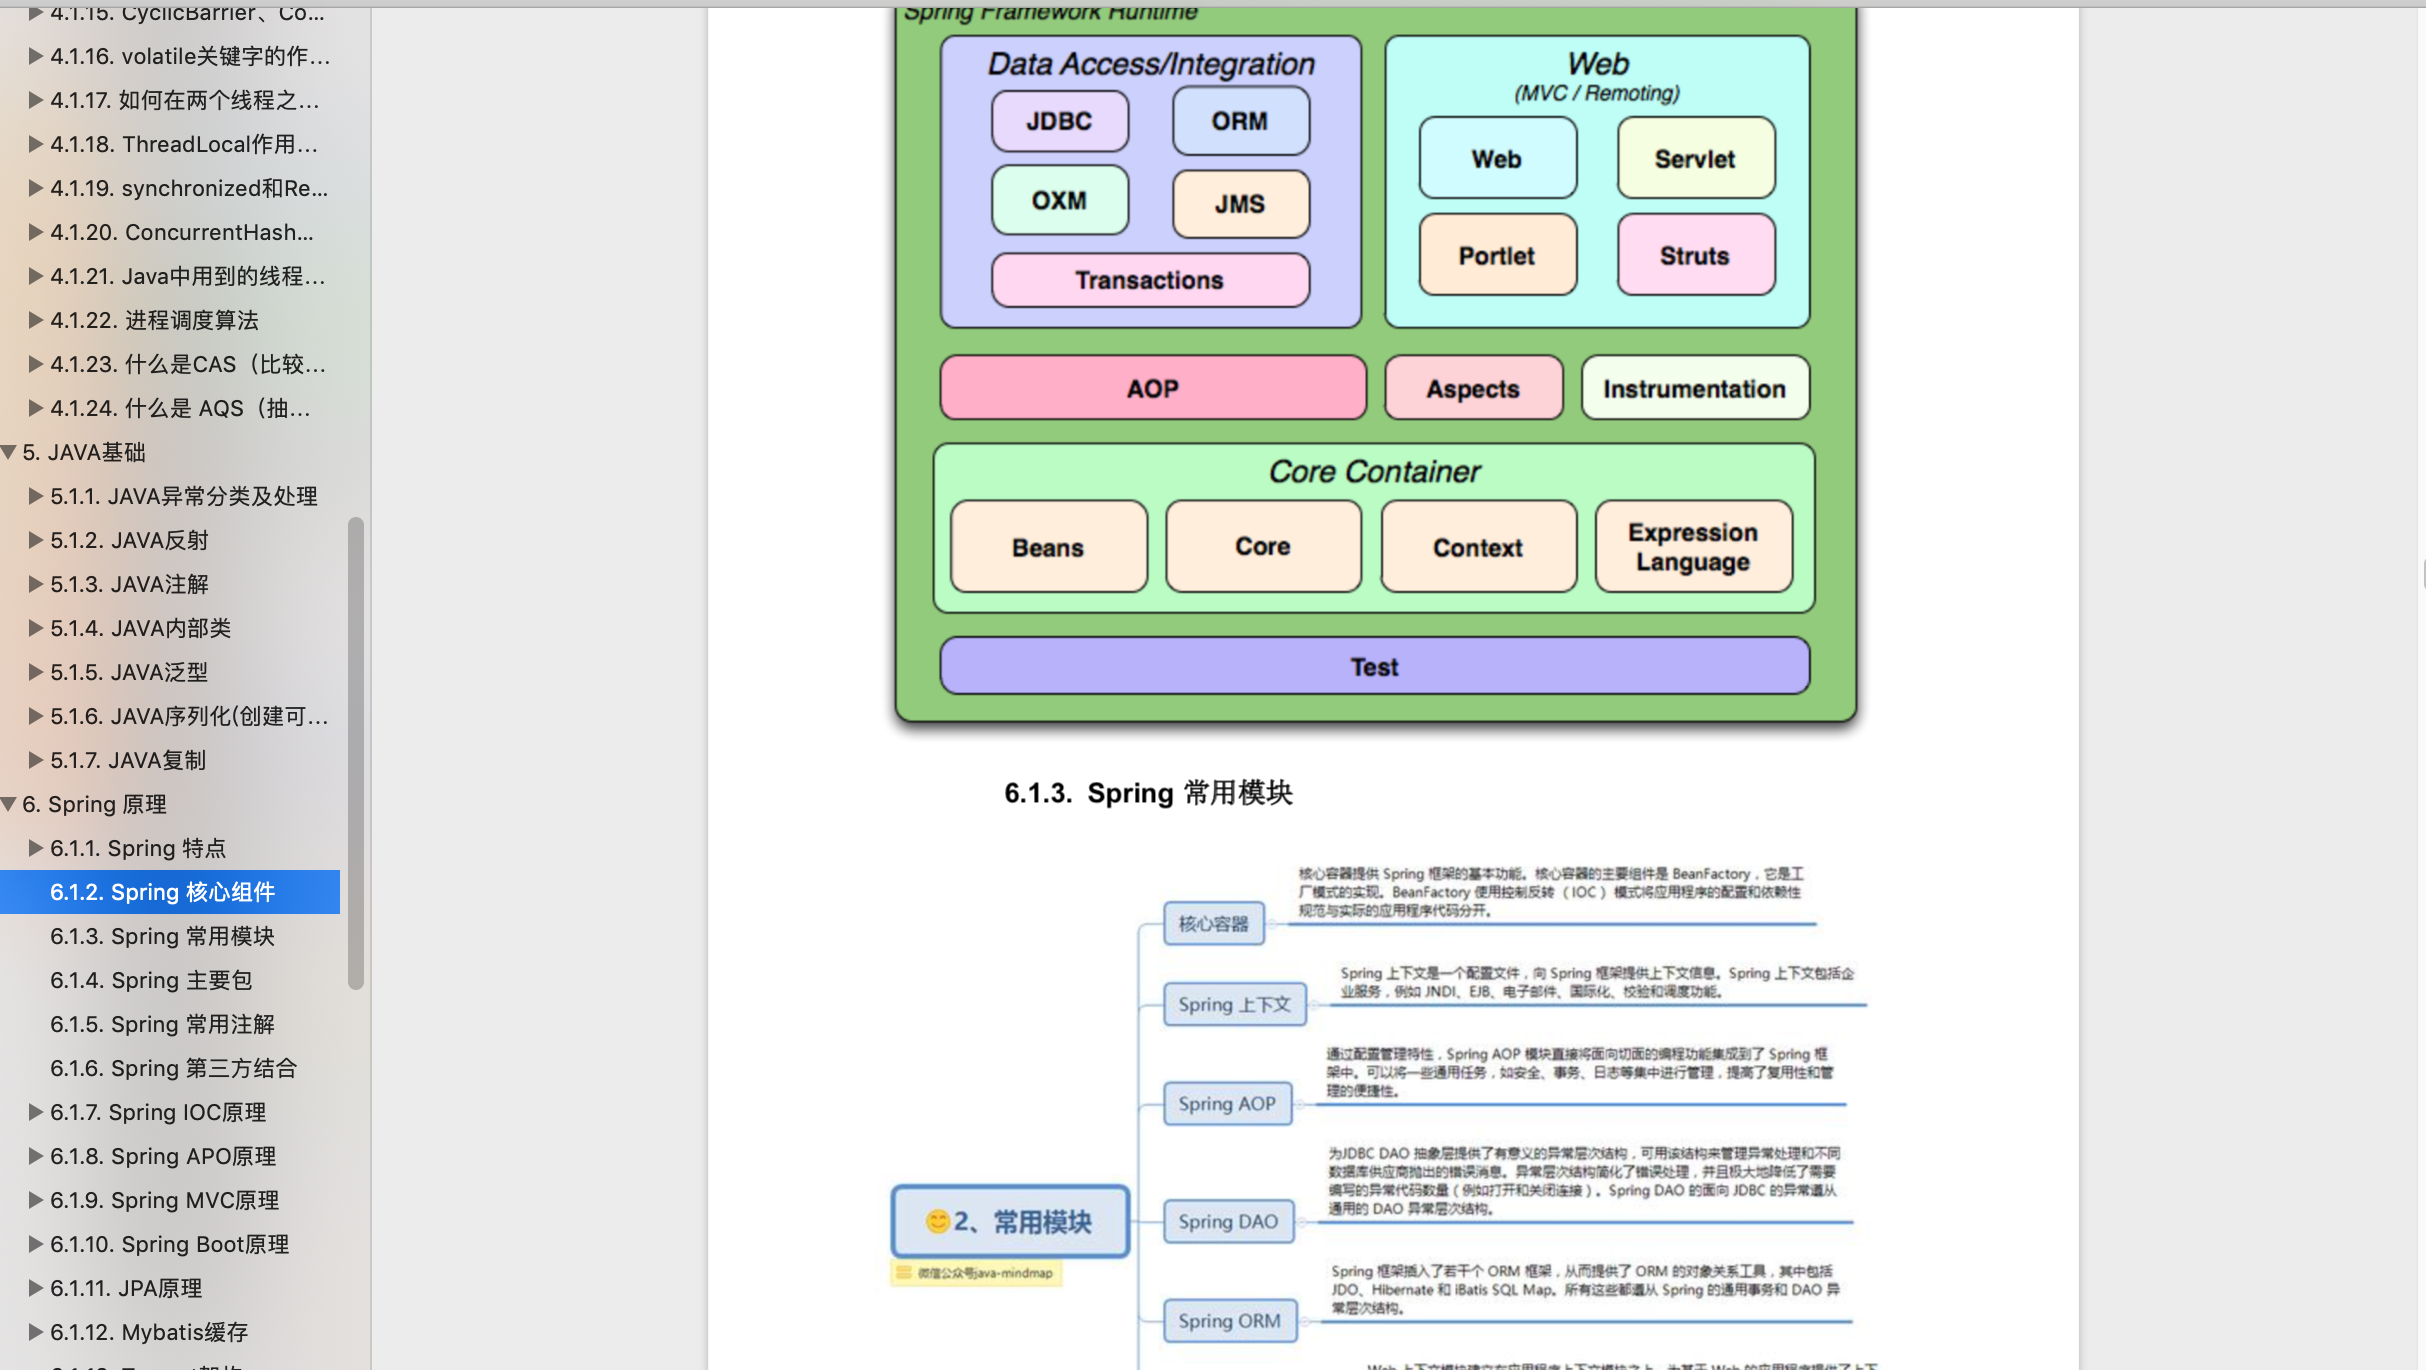This screenshot has width=2426, height=1370.
Task: Click the java-mindmap yellow note label
Action: (x=976, y=1273)
